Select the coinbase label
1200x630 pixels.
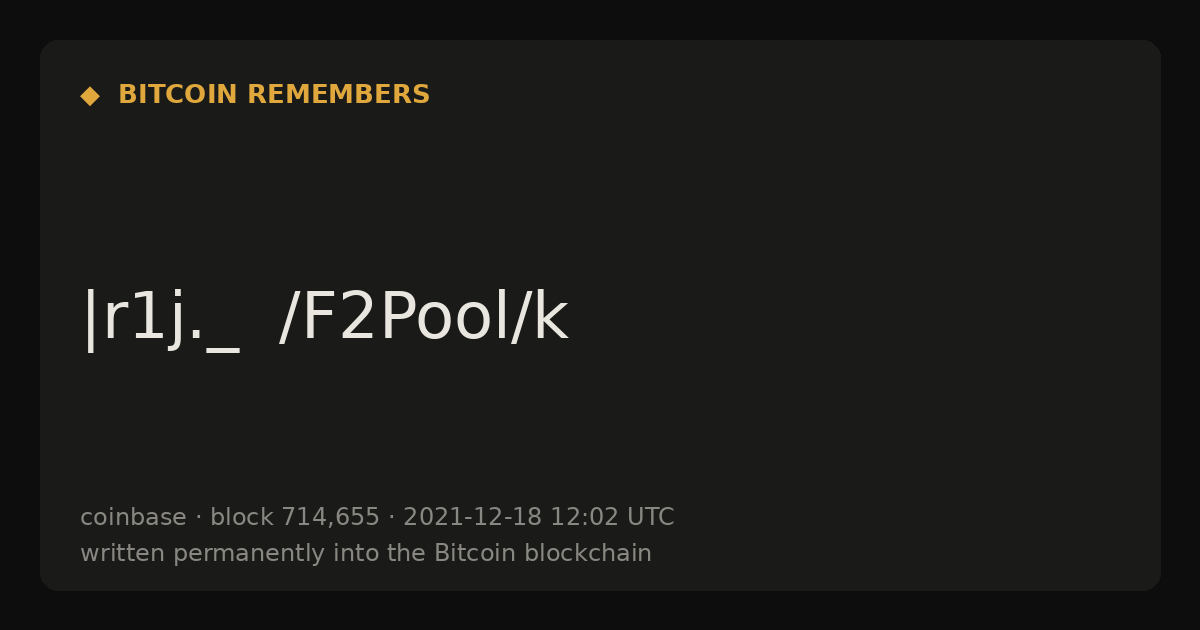pos(133,517)
